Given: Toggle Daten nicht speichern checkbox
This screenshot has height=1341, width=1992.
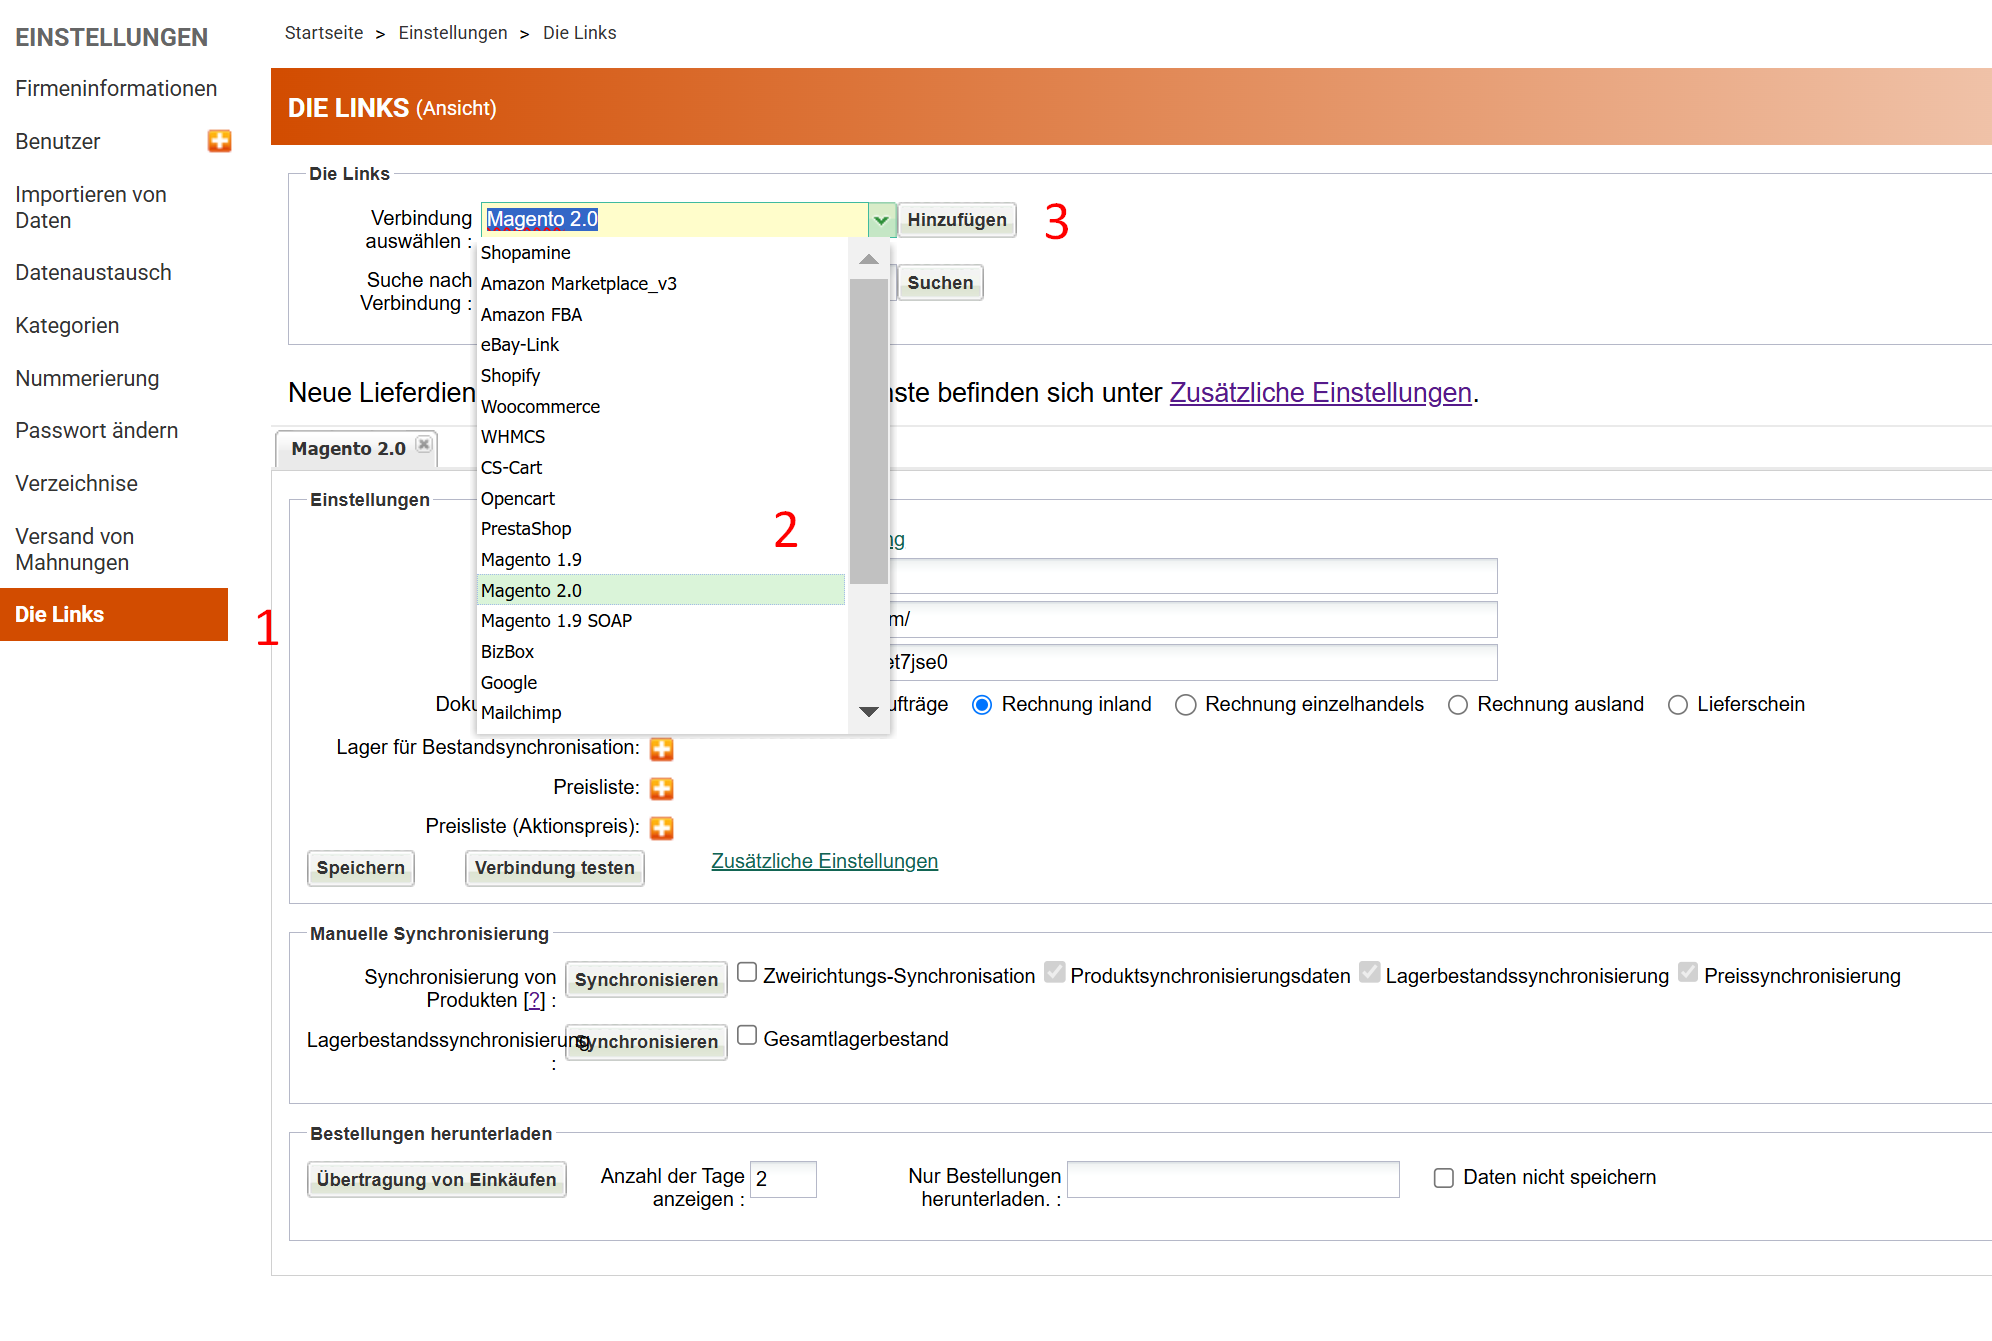Looking at the screenshot, I should click(x=1443, y=1178).
